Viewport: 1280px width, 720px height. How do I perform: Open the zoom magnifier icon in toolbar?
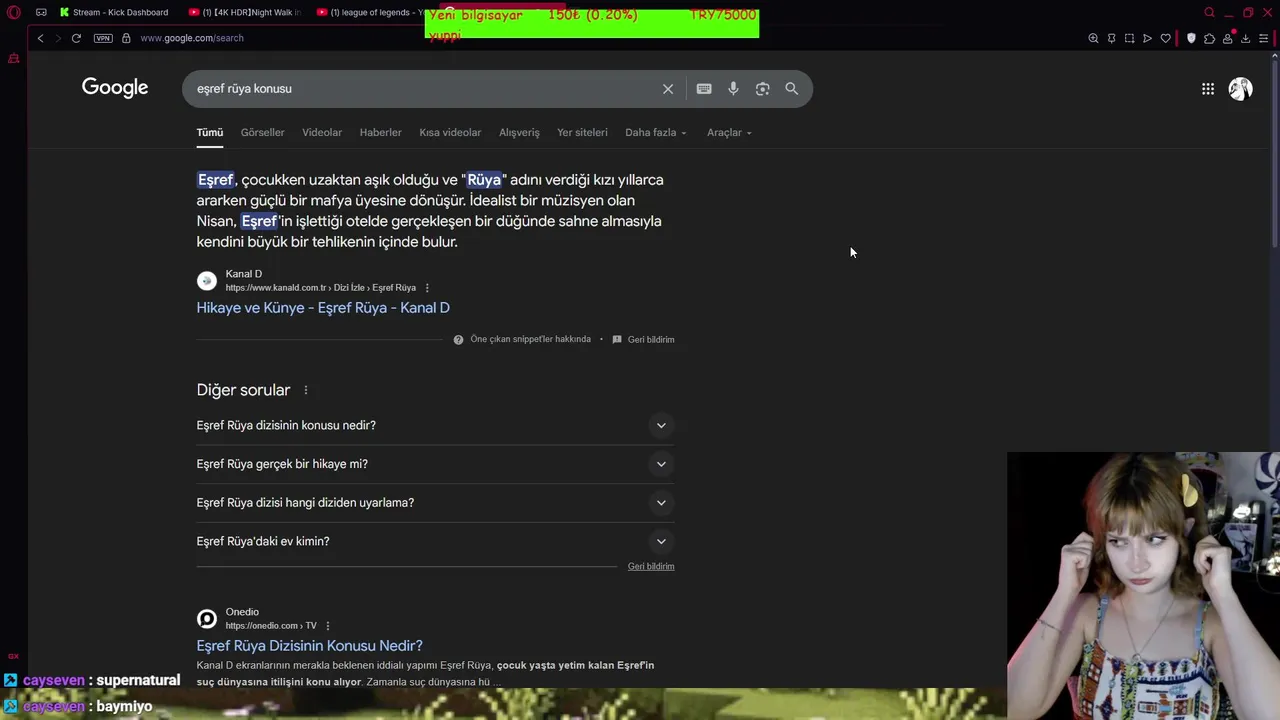tap(1093, 38)
